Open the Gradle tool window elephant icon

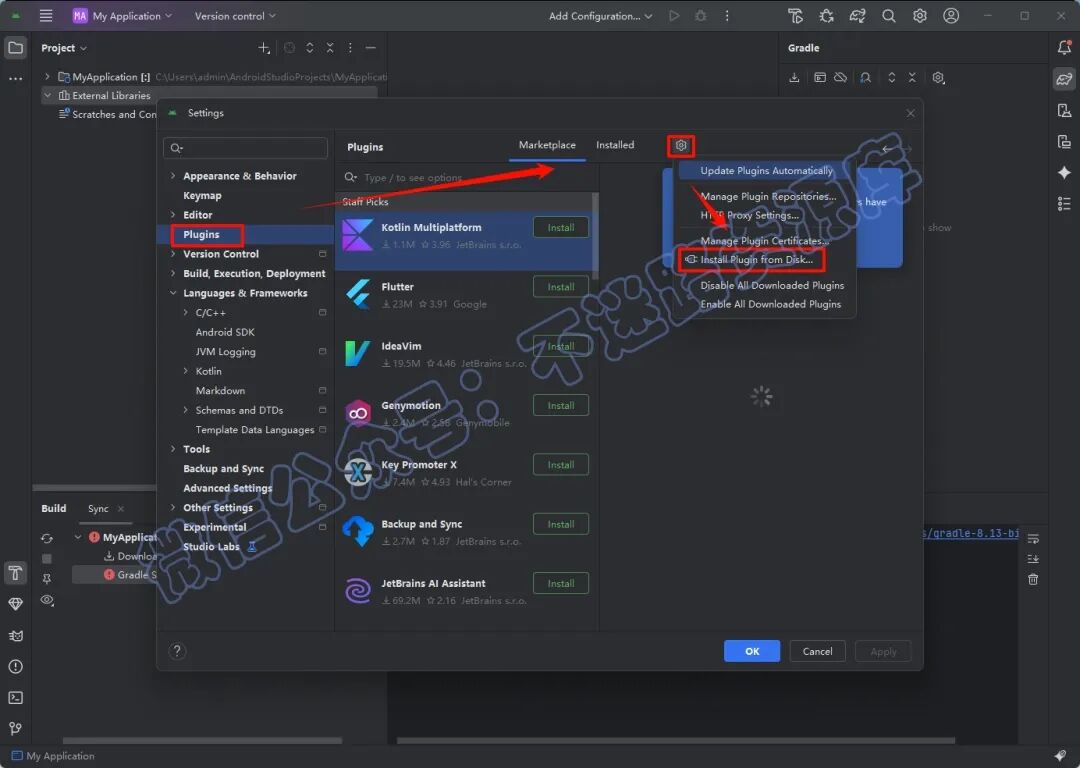point(1064,79)
